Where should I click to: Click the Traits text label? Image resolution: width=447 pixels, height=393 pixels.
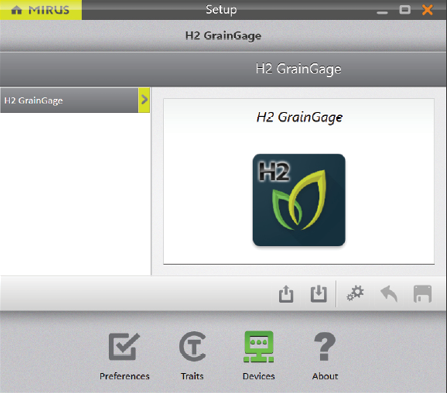(x=192, y=376)
